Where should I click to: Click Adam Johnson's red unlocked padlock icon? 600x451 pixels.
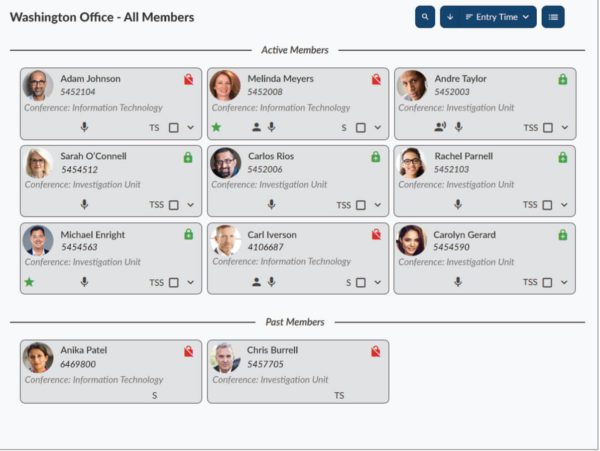coord(188,79)
